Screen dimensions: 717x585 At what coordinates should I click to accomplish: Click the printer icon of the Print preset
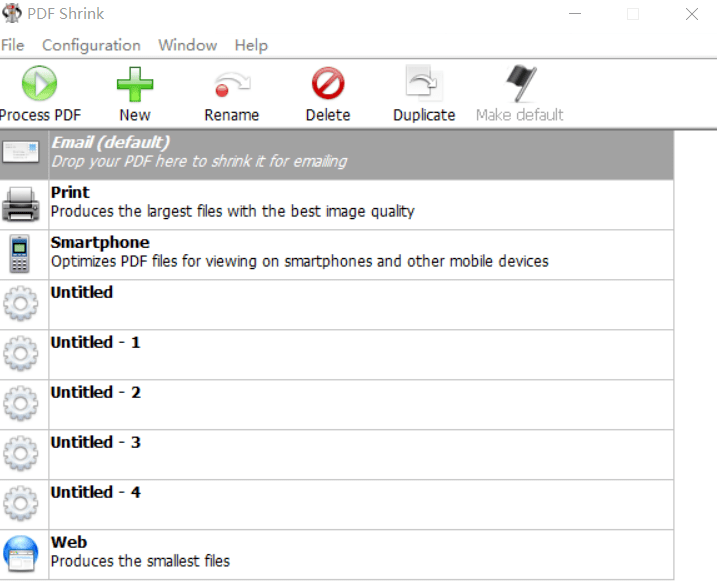coord(21,204)
